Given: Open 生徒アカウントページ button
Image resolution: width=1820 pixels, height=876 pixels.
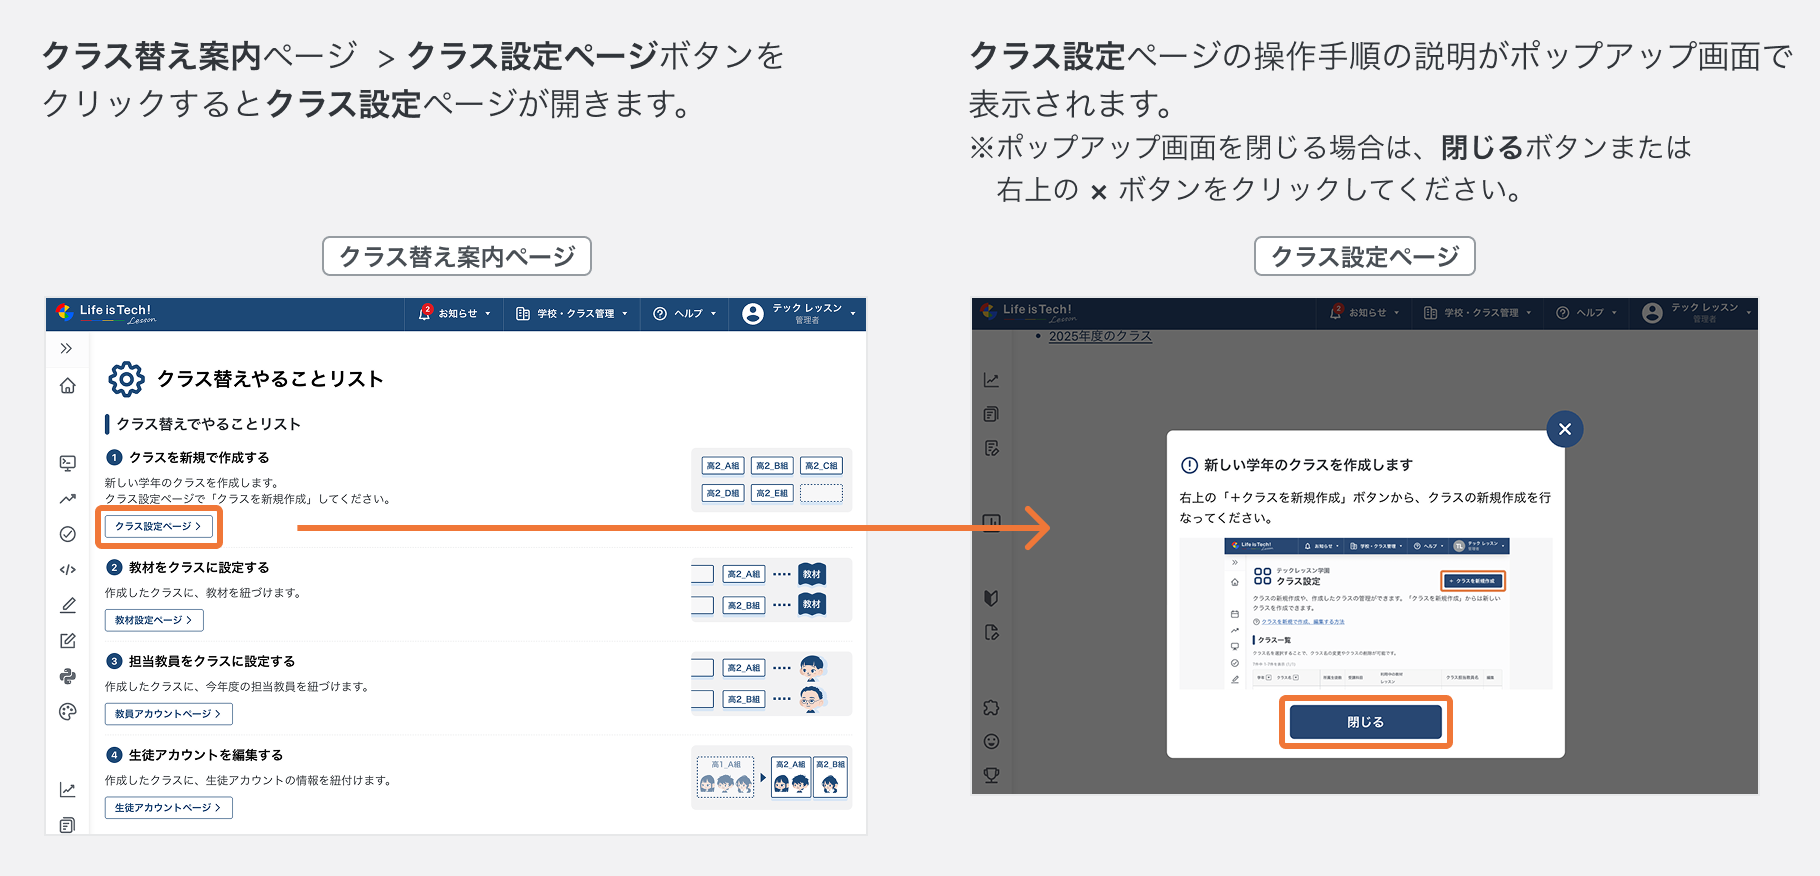Looking at the screenshot, I should (168, 807).
